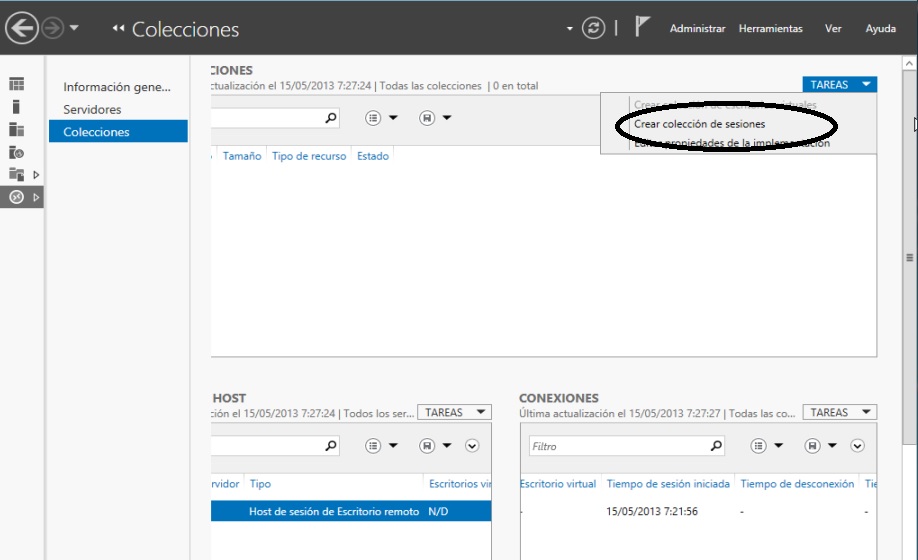The image size is (918, 560).
Task: Open the save query dropdown in Conexiones
Action: pyautogui.click(x=818, y=446)
